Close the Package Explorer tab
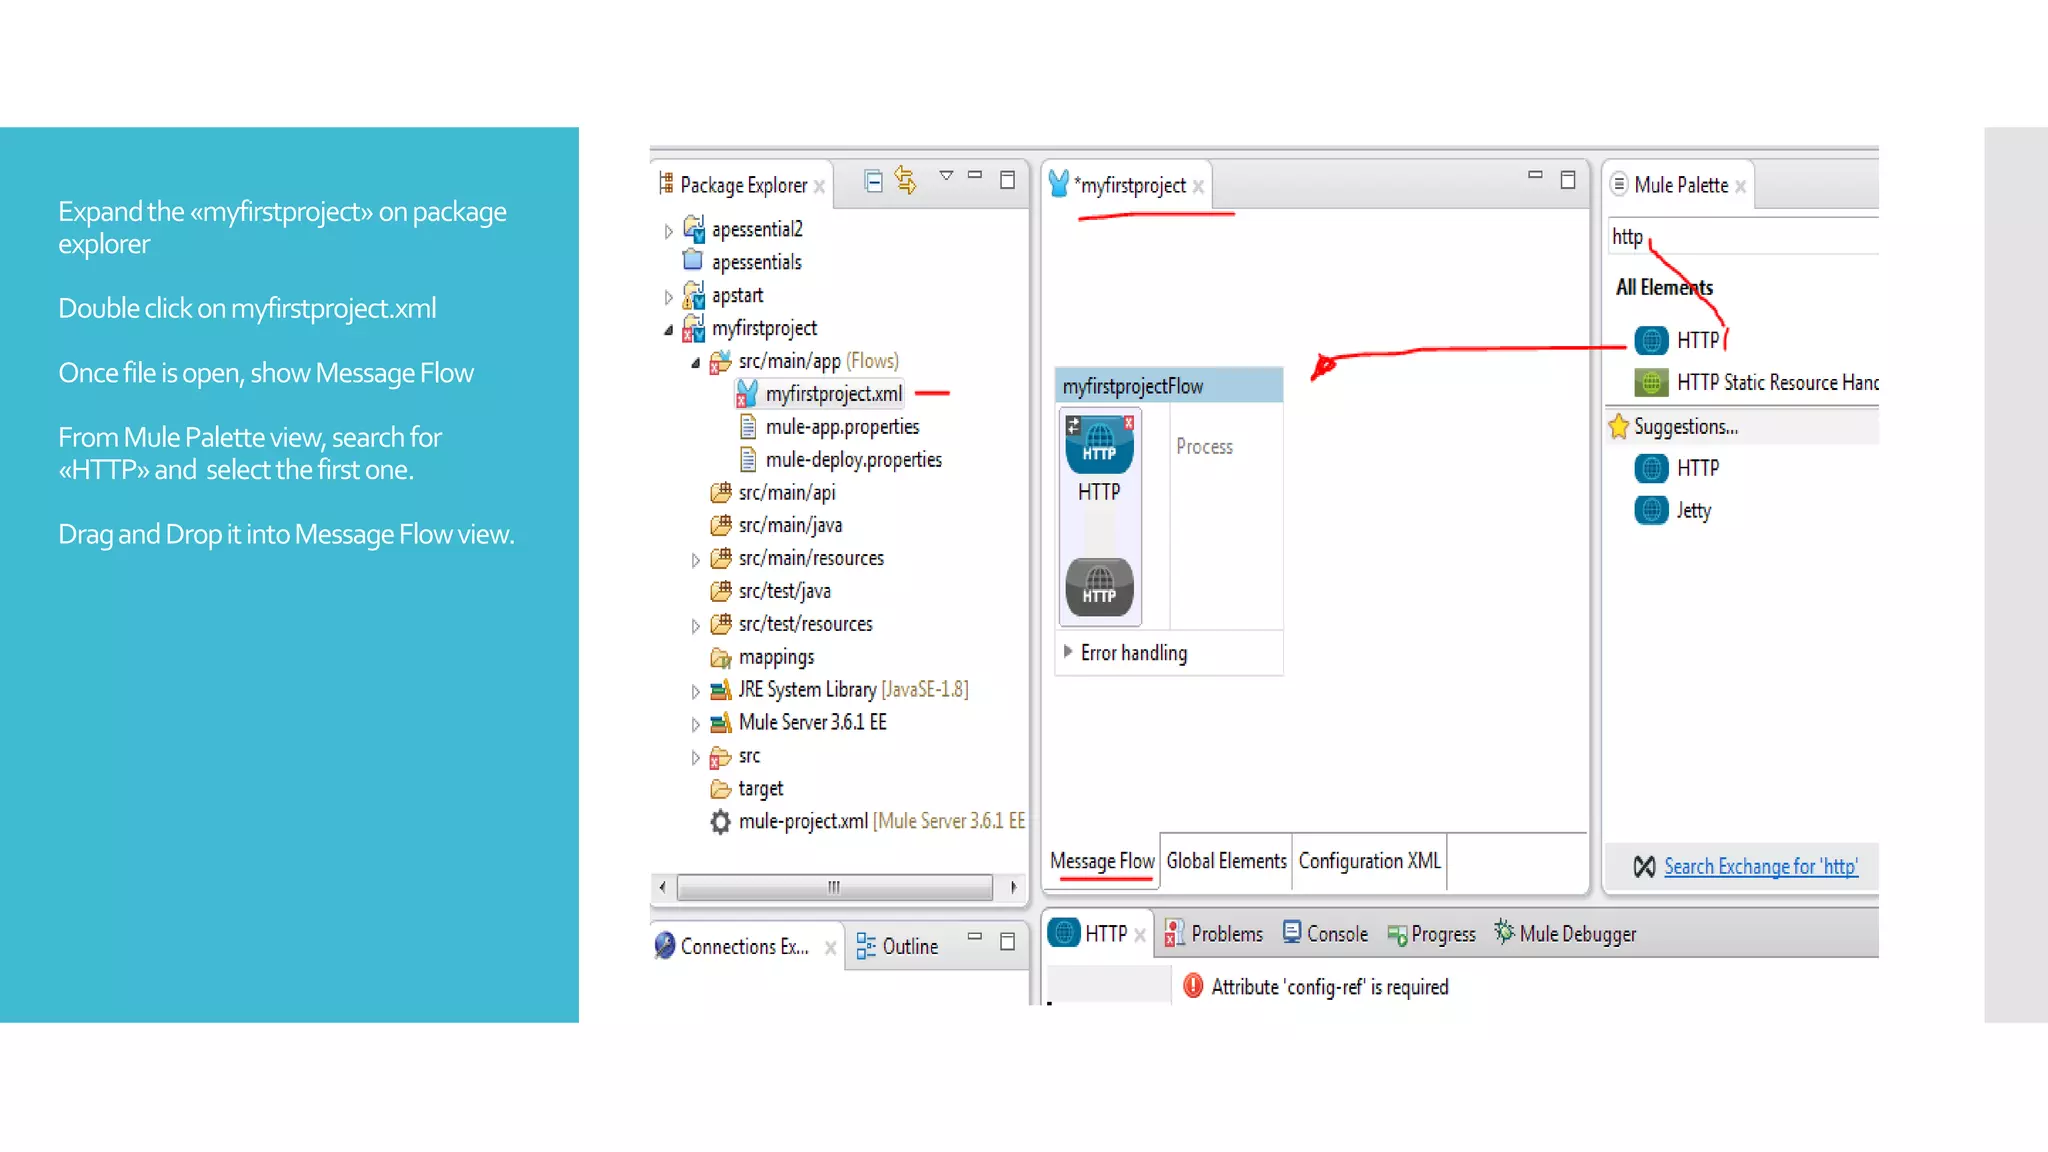 pos(819,187)
